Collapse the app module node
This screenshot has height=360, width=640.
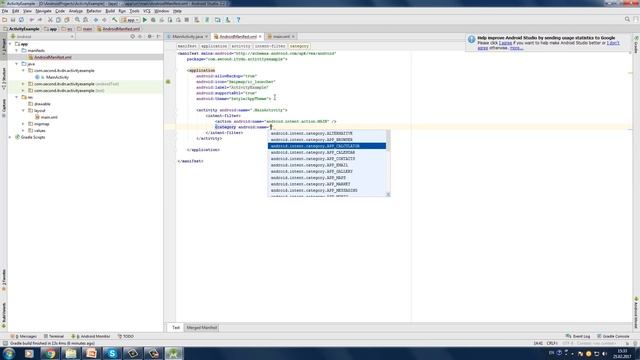(x=10, y=44)
